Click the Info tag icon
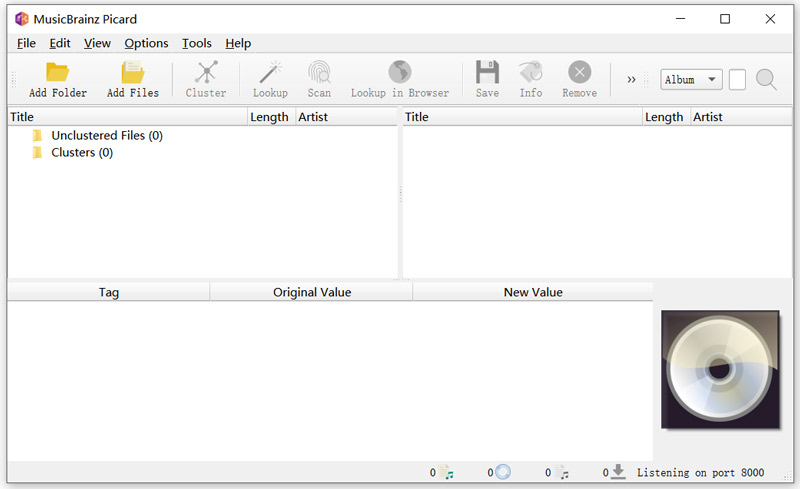This screenshot has width=800, height=489. pyautogui.click(x=531, y=72)
